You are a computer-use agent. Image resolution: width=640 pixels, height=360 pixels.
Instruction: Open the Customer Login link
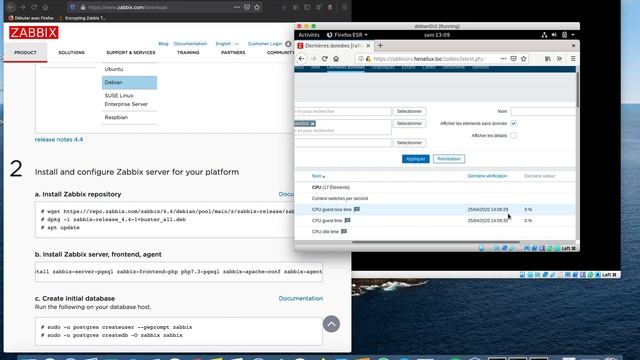(x=265, y=44)
